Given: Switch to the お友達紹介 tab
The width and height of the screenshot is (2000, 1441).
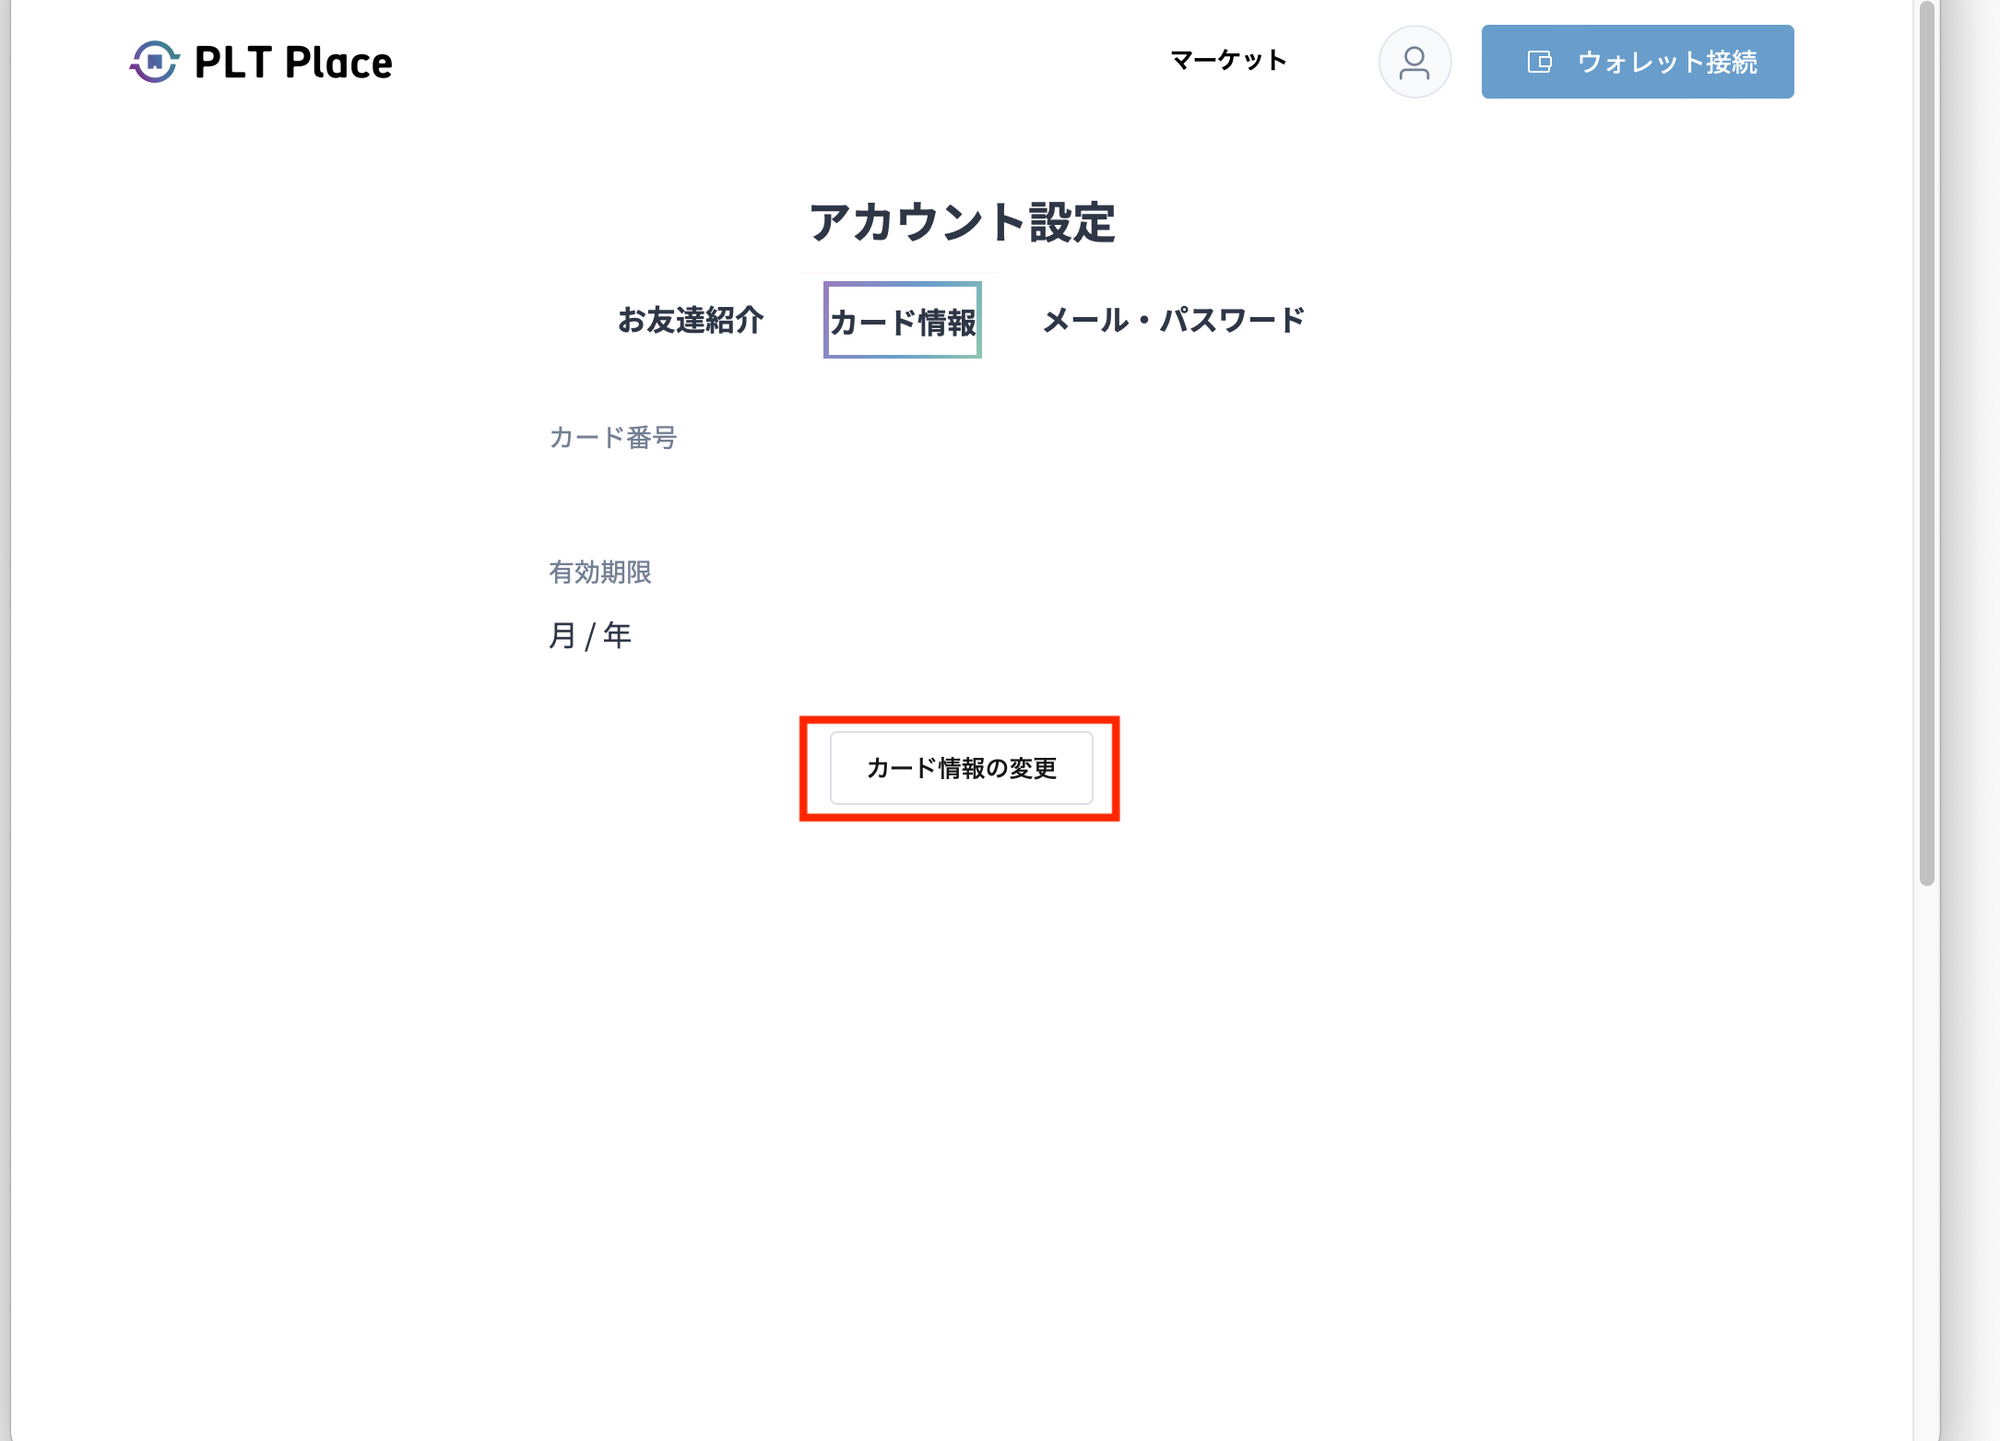Looking at the screenshot, I should 690,320.
